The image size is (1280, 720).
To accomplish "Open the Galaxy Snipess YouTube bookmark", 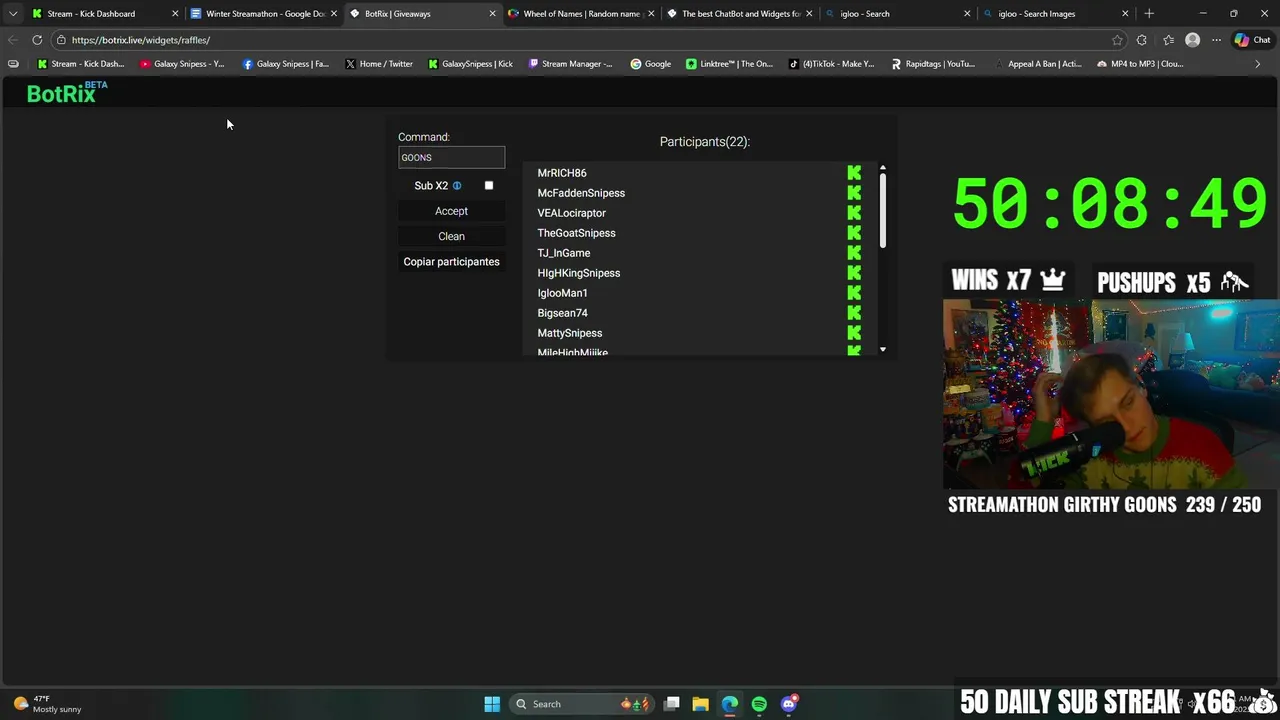I will (x=182, y=64).
